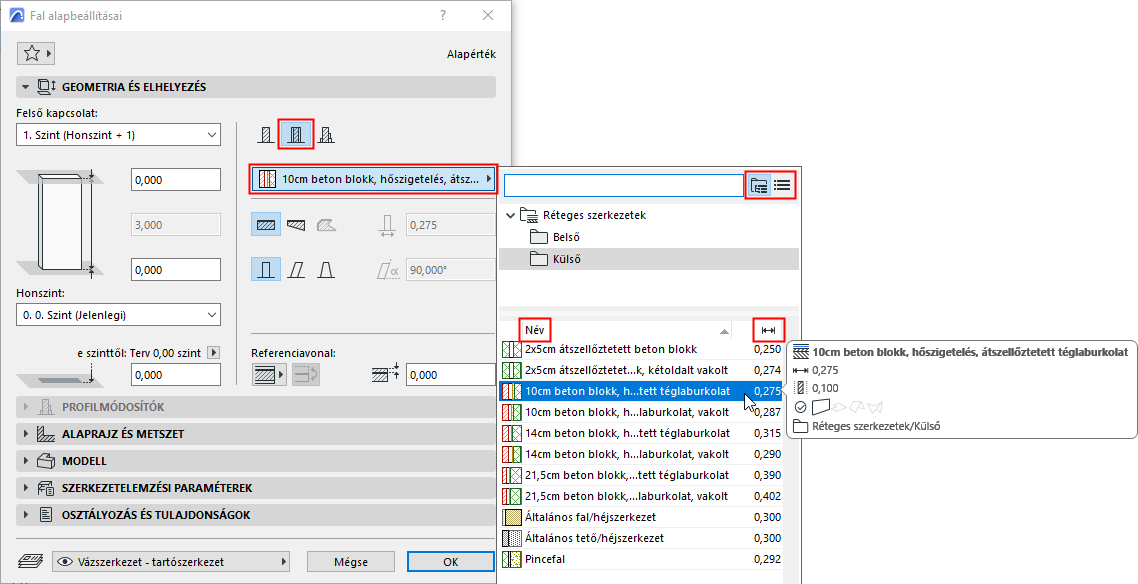
Task: Select the basic wall structure icon
Action: [266, 134]
